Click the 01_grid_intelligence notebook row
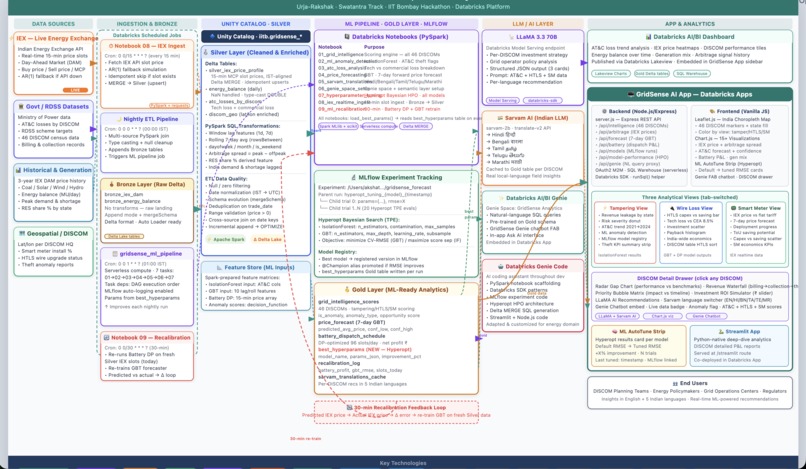Viewport: 806px width, 469px height. (x=379, y=55)
